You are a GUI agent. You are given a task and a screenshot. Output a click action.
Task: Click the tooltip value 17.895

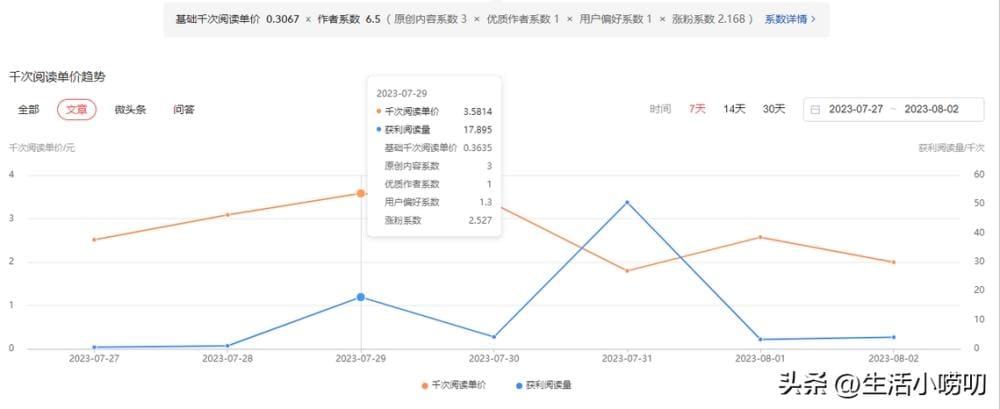click(x=478, y=130)
